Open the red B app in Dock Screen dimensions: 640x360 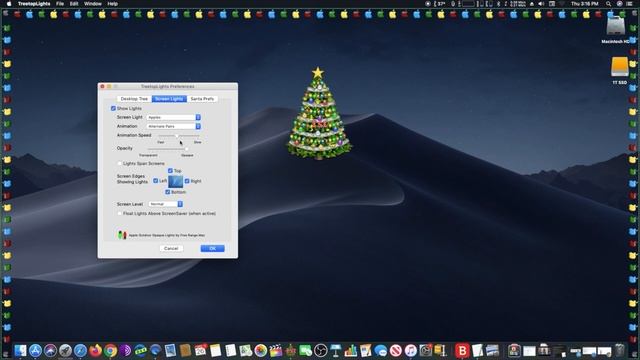coord(462,350)
